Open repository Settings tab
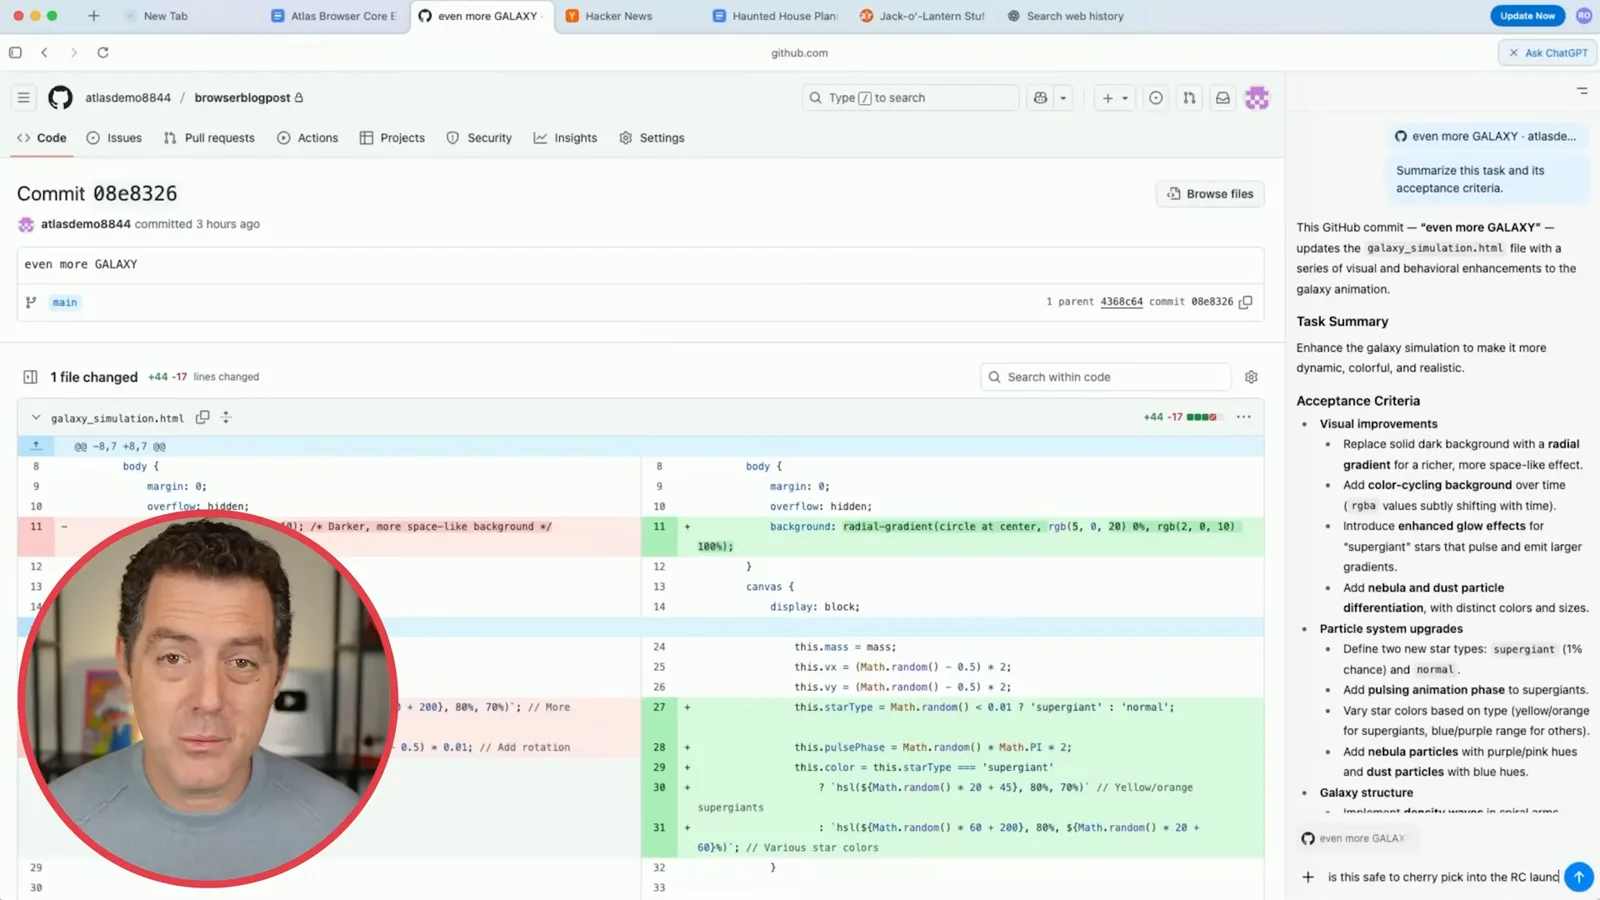This screenshot has height=900, width=1600. coord(652,138)
